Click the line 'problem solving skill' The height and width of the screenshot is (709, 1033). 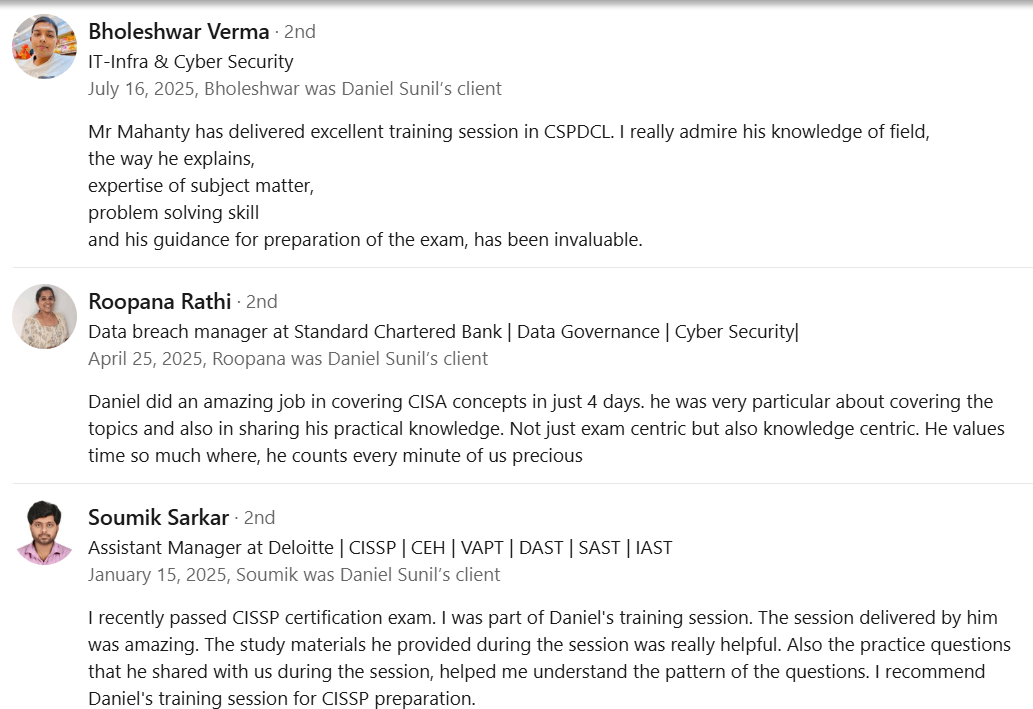[x=173, y=212]
